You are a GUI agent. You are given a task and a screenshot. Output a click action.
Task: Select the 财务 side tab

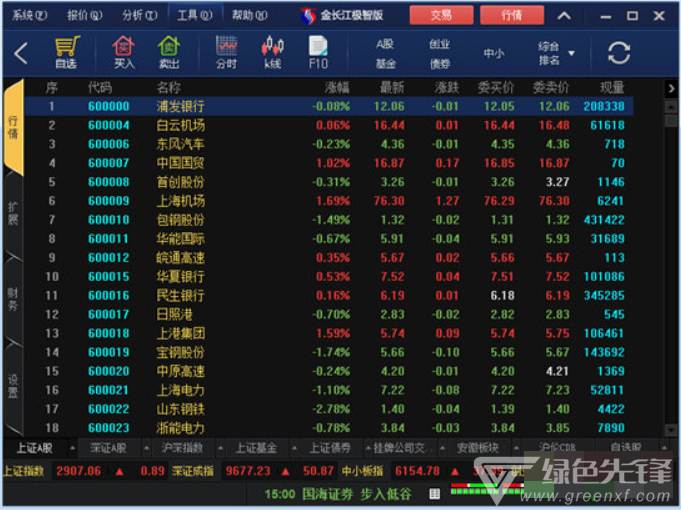coord(13,299)
